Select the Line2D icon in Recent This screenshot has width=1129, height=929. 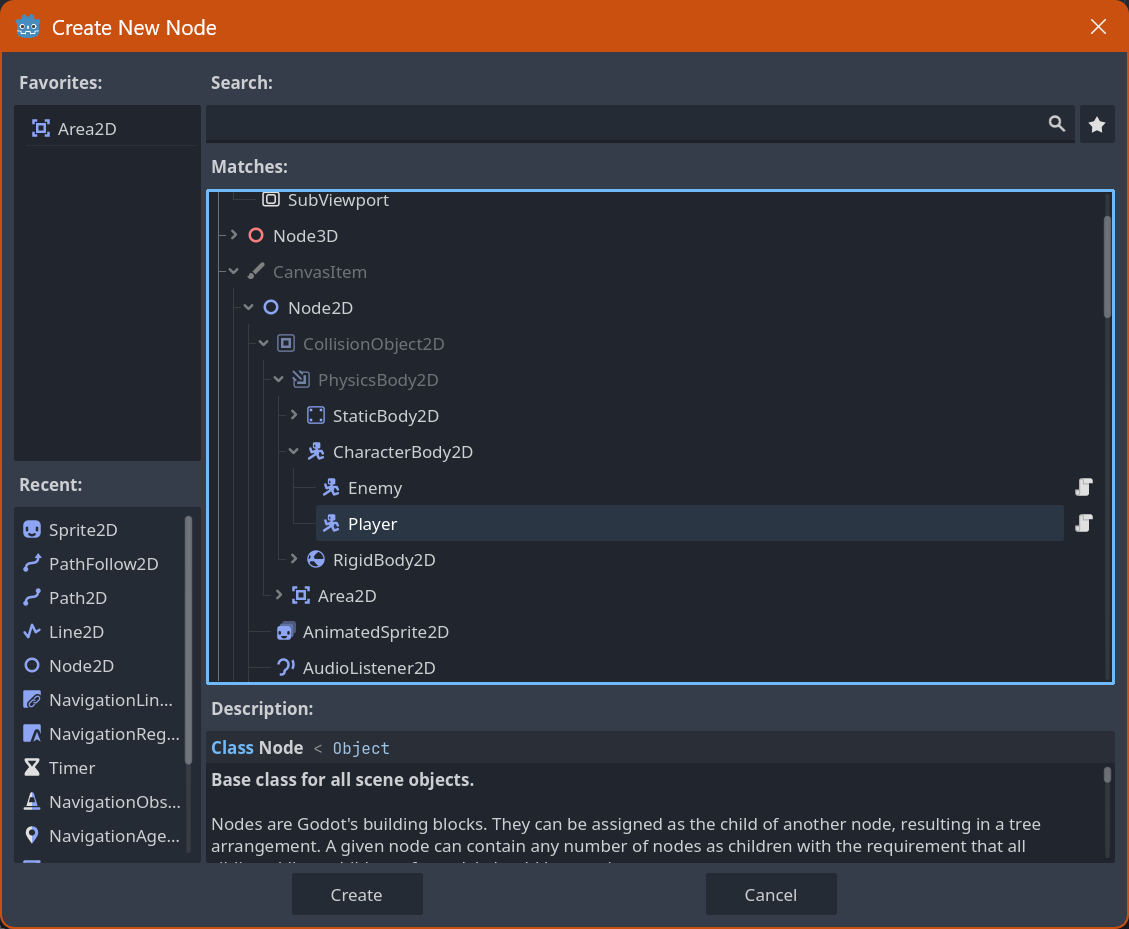point(31,631)
